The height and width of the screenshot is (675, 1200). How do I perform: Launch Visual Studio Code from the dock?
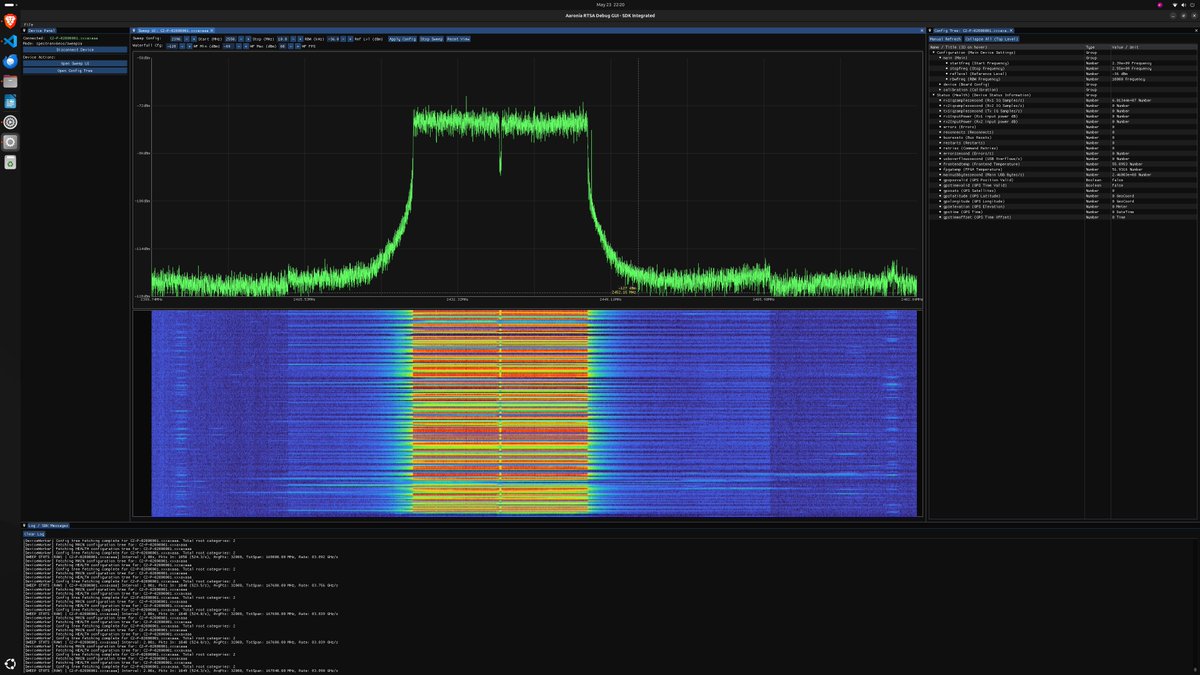(10, 41)
